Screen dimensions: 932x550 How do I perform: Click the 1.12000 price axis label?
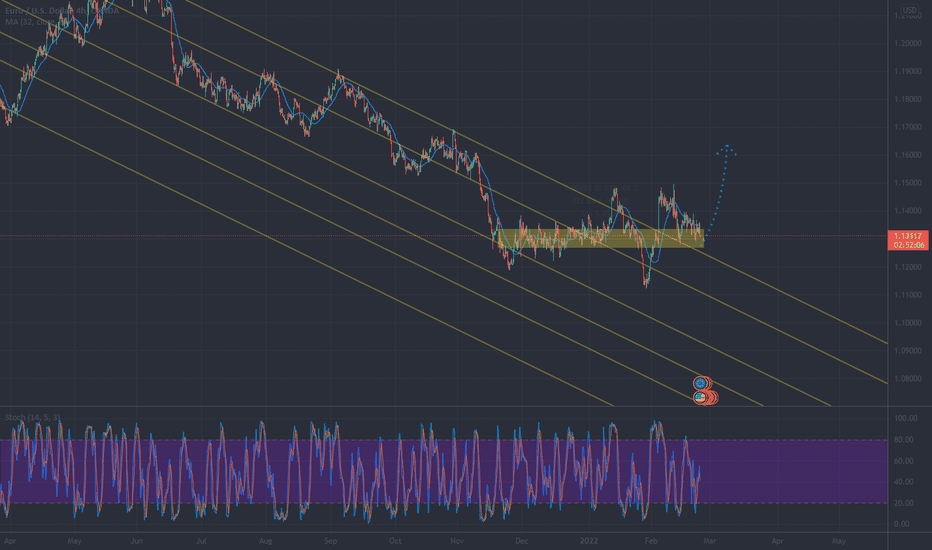coord(908,267)
